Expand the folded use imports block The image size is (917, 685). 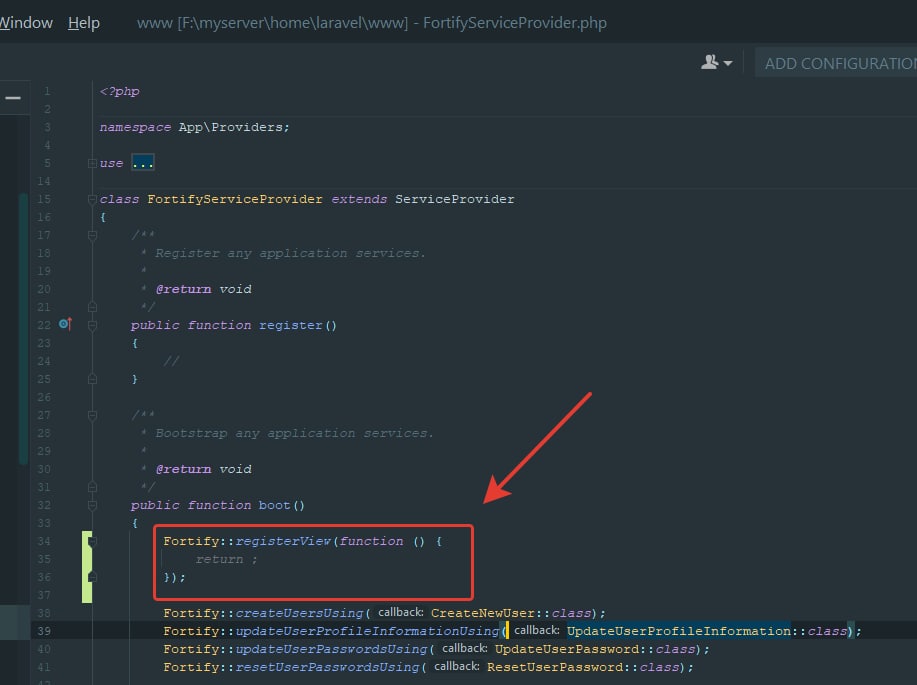[x=92, y=163]
